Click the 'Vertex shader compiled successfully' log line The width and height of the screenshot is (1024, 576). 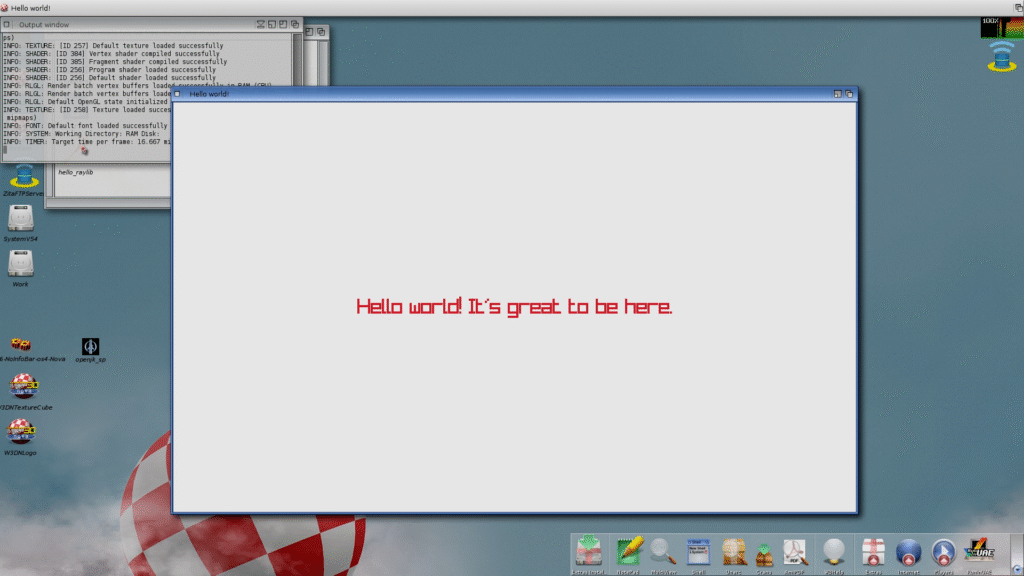pos(111,54)
